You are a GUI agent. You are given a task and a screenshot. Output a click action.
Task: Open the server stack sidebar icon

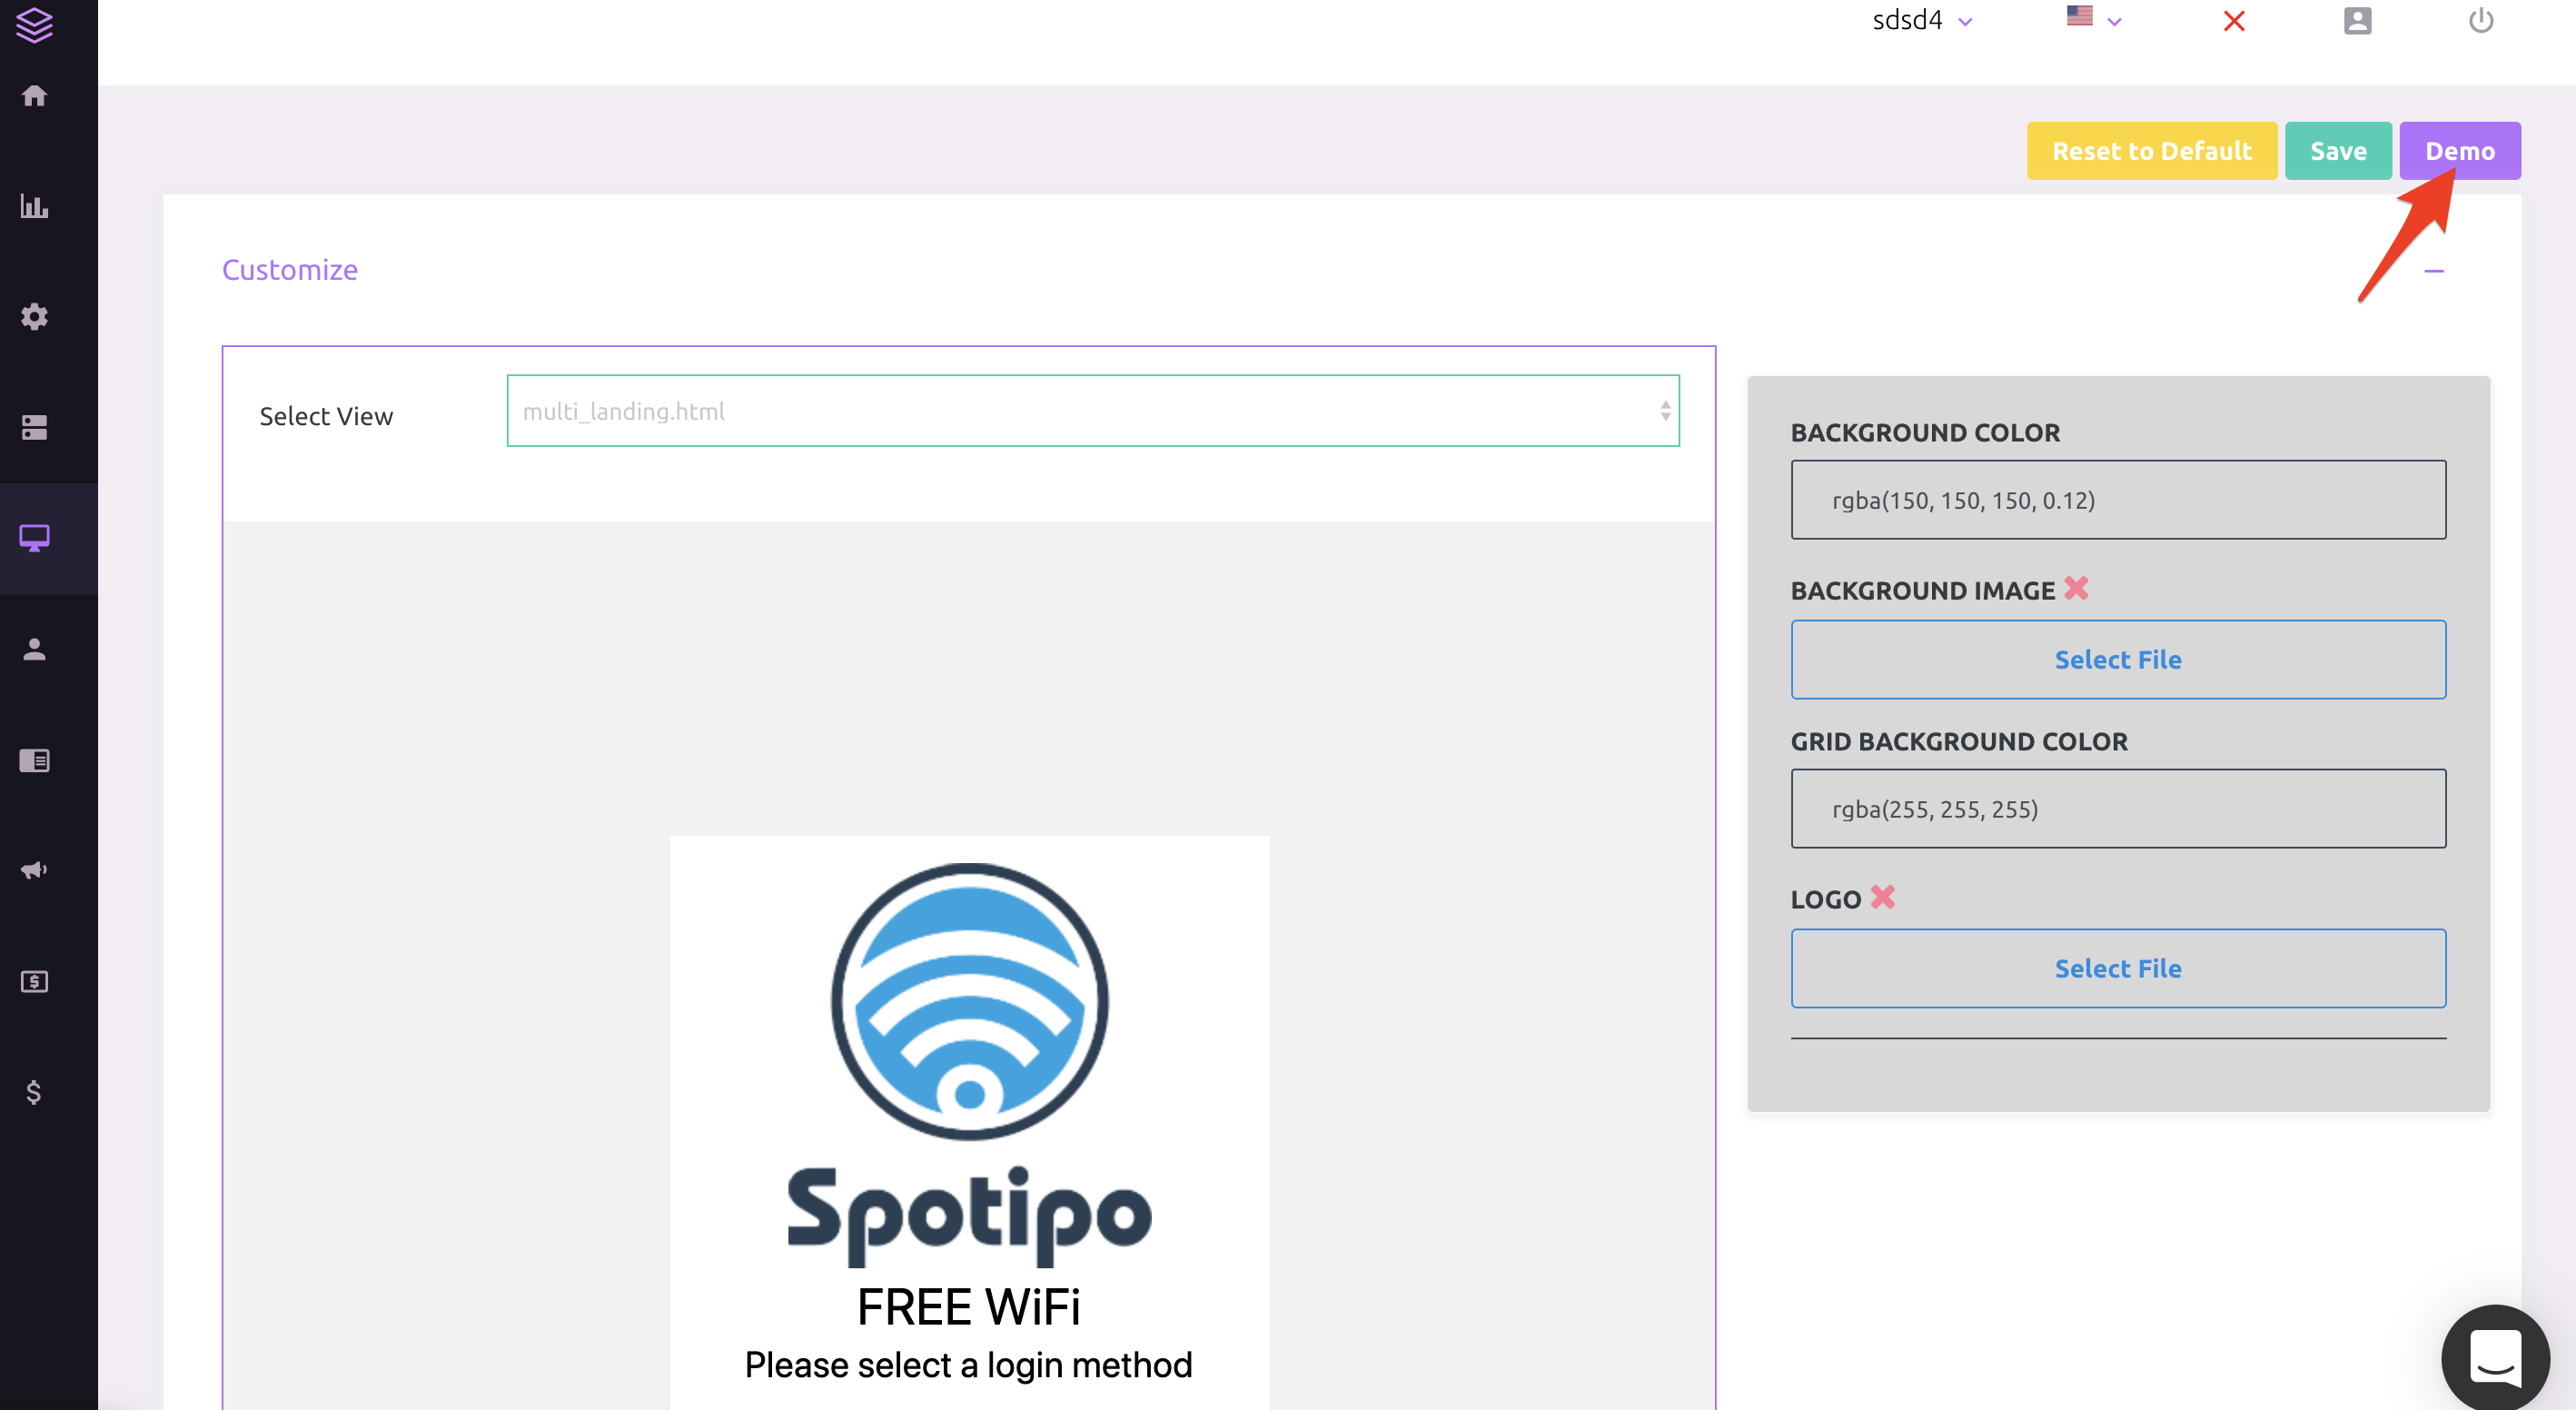34,427
